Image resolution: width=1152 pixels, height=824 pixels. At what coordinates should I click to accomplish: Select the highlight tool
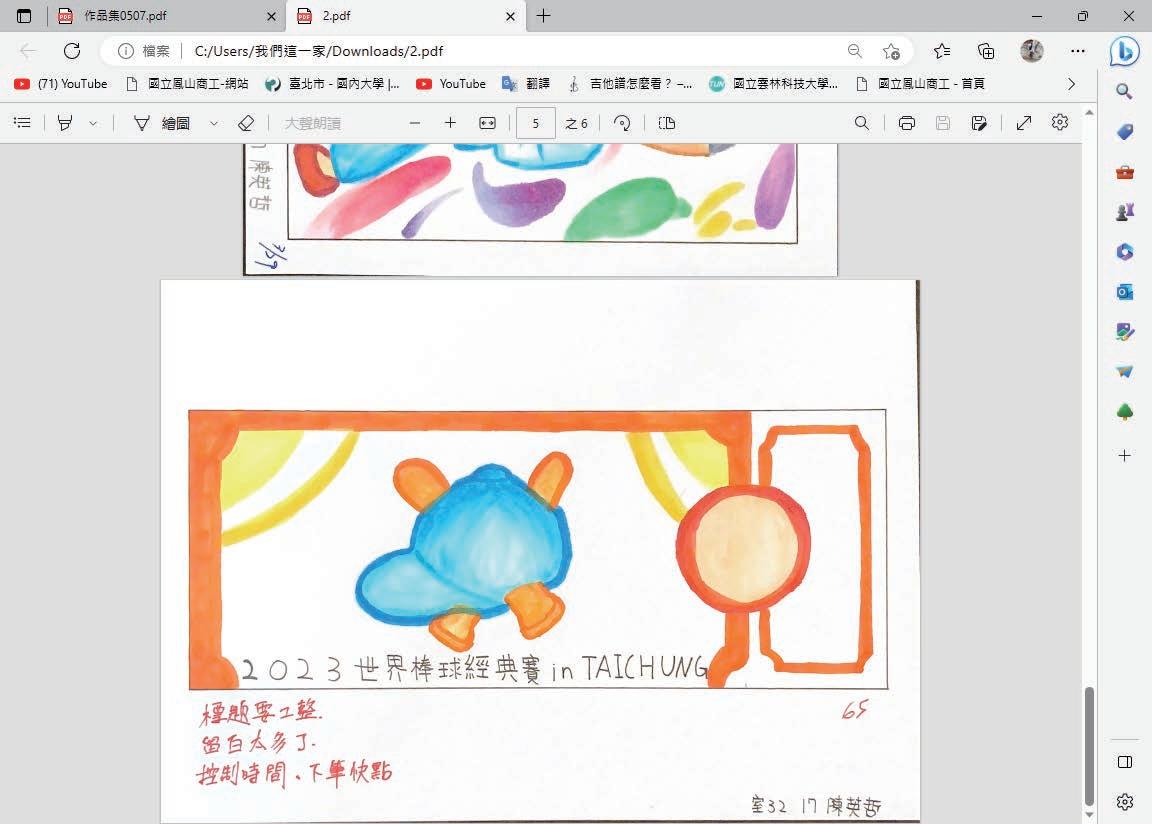[65, 123]
